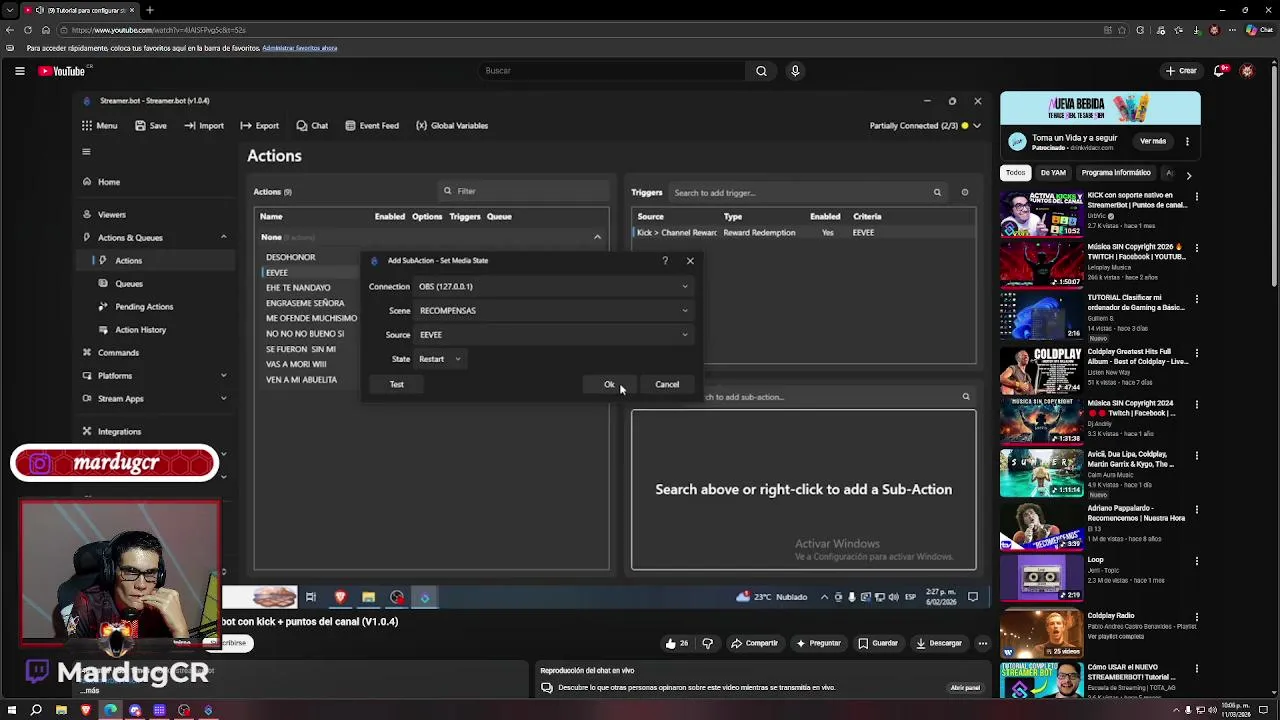This screenshot has width=1280, height=720.
Task: Click the YouTube Buscar search box
Action: (x=612, y=71)
